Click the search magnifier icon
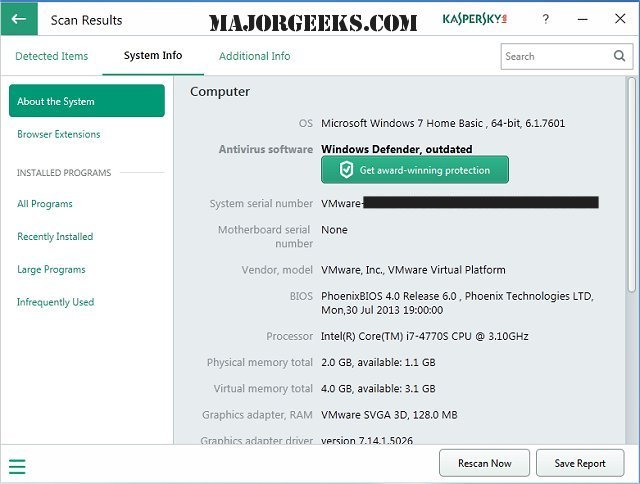The height and width of the screenshot is (484, 640). (619, 56)
